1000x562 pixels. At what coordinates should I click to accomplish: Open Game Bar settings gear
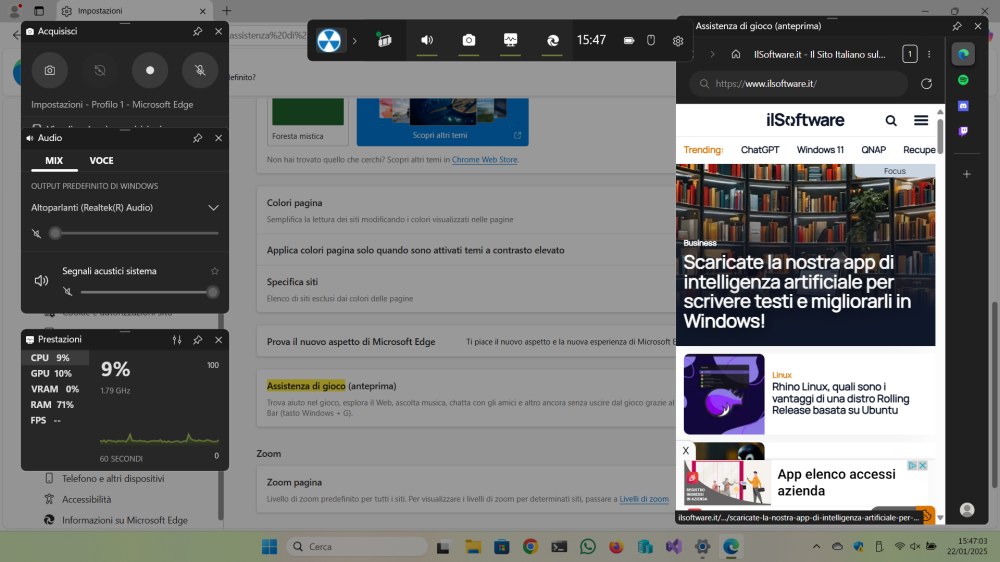(x=678, y=41)
